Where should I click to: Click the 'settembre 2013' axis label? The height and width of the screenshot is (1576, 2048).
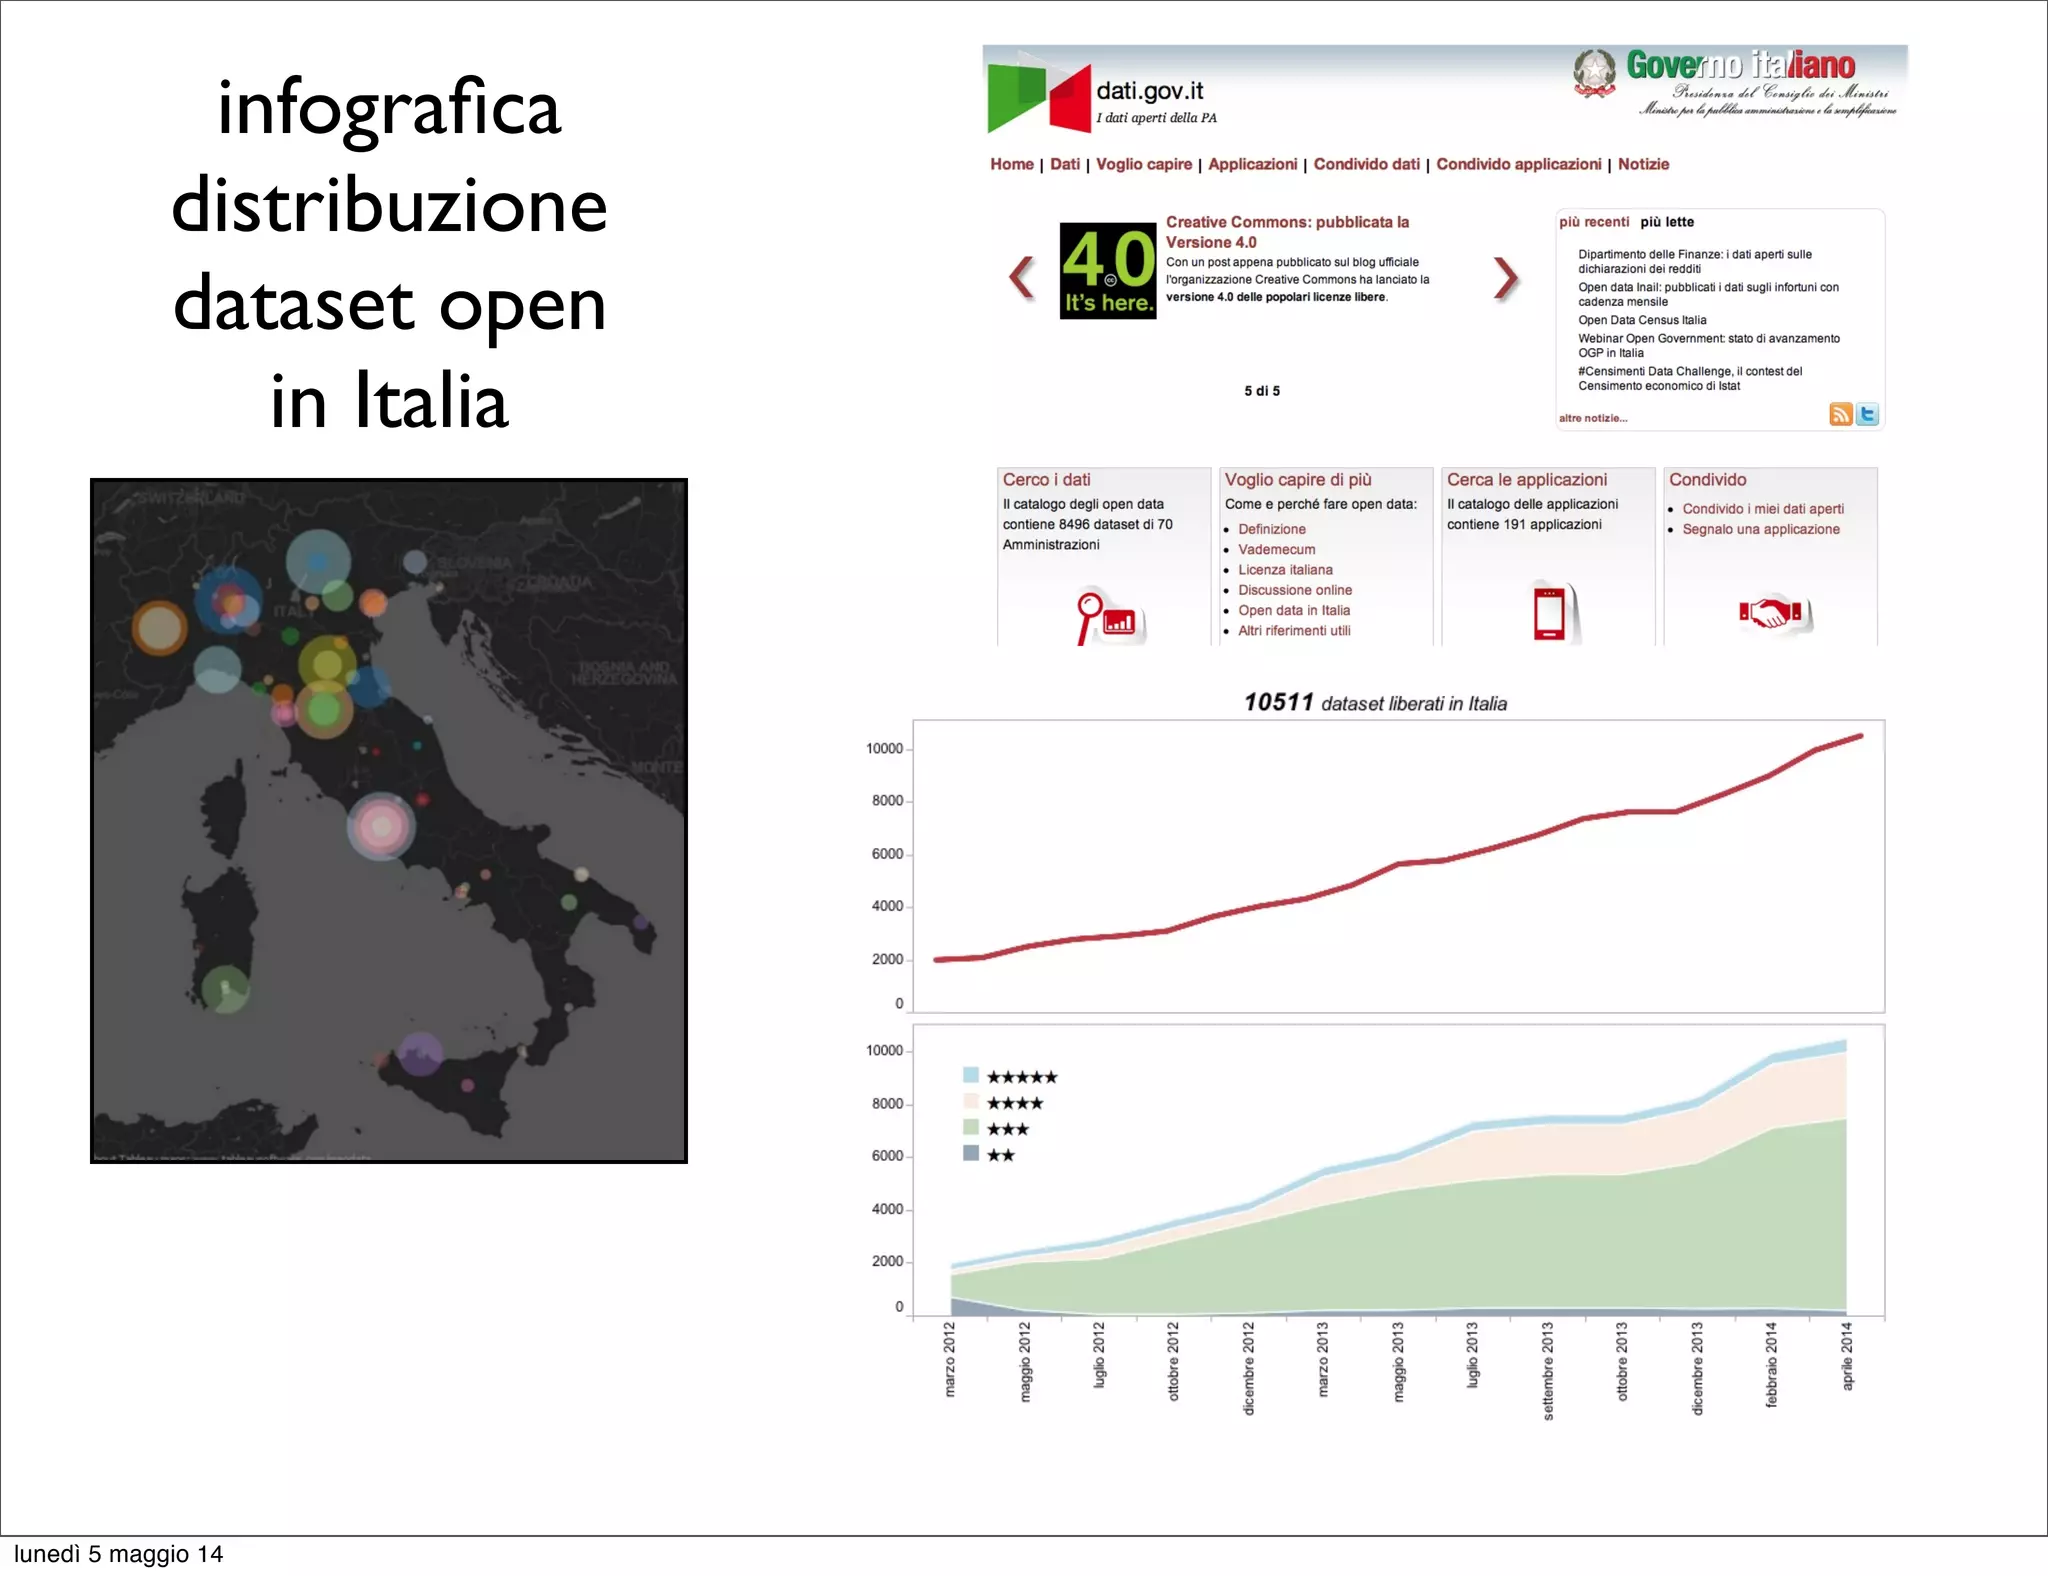coord(1548,1370)
